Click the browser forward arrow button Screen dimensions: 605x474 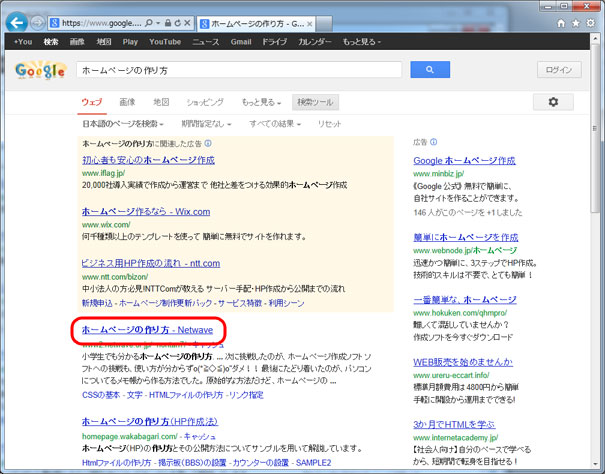37,23
